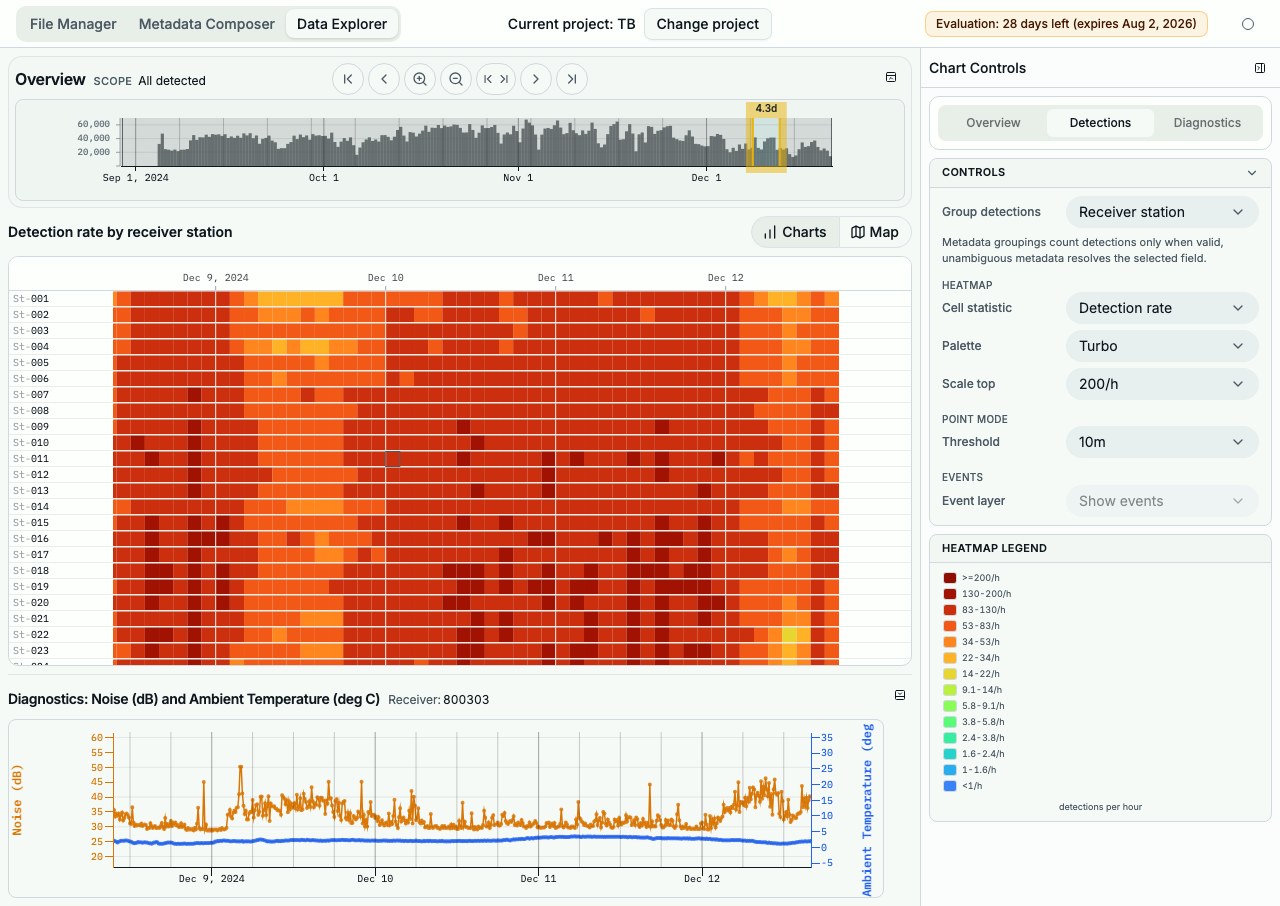Click the St-001 row label

[x=31, y=298]
